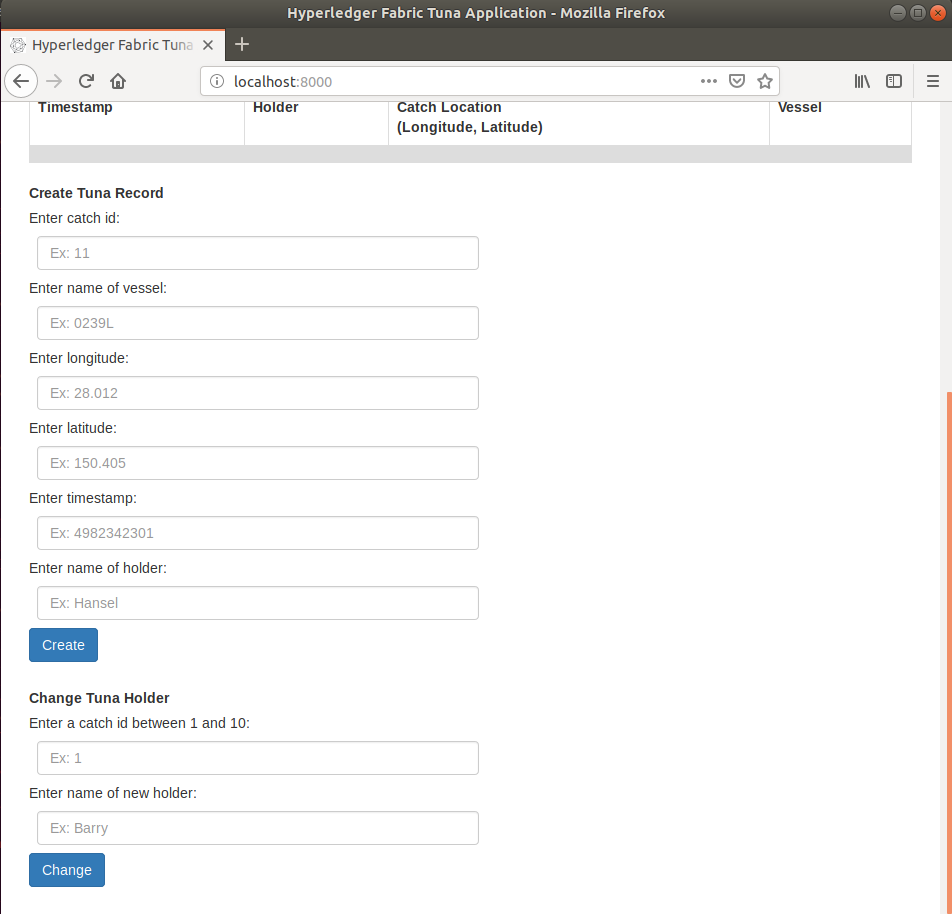Image resolution: width=952 pixels, height=914 pixels.
Task: Click the 'Enter latitude:' label
Action: (73, 428)
